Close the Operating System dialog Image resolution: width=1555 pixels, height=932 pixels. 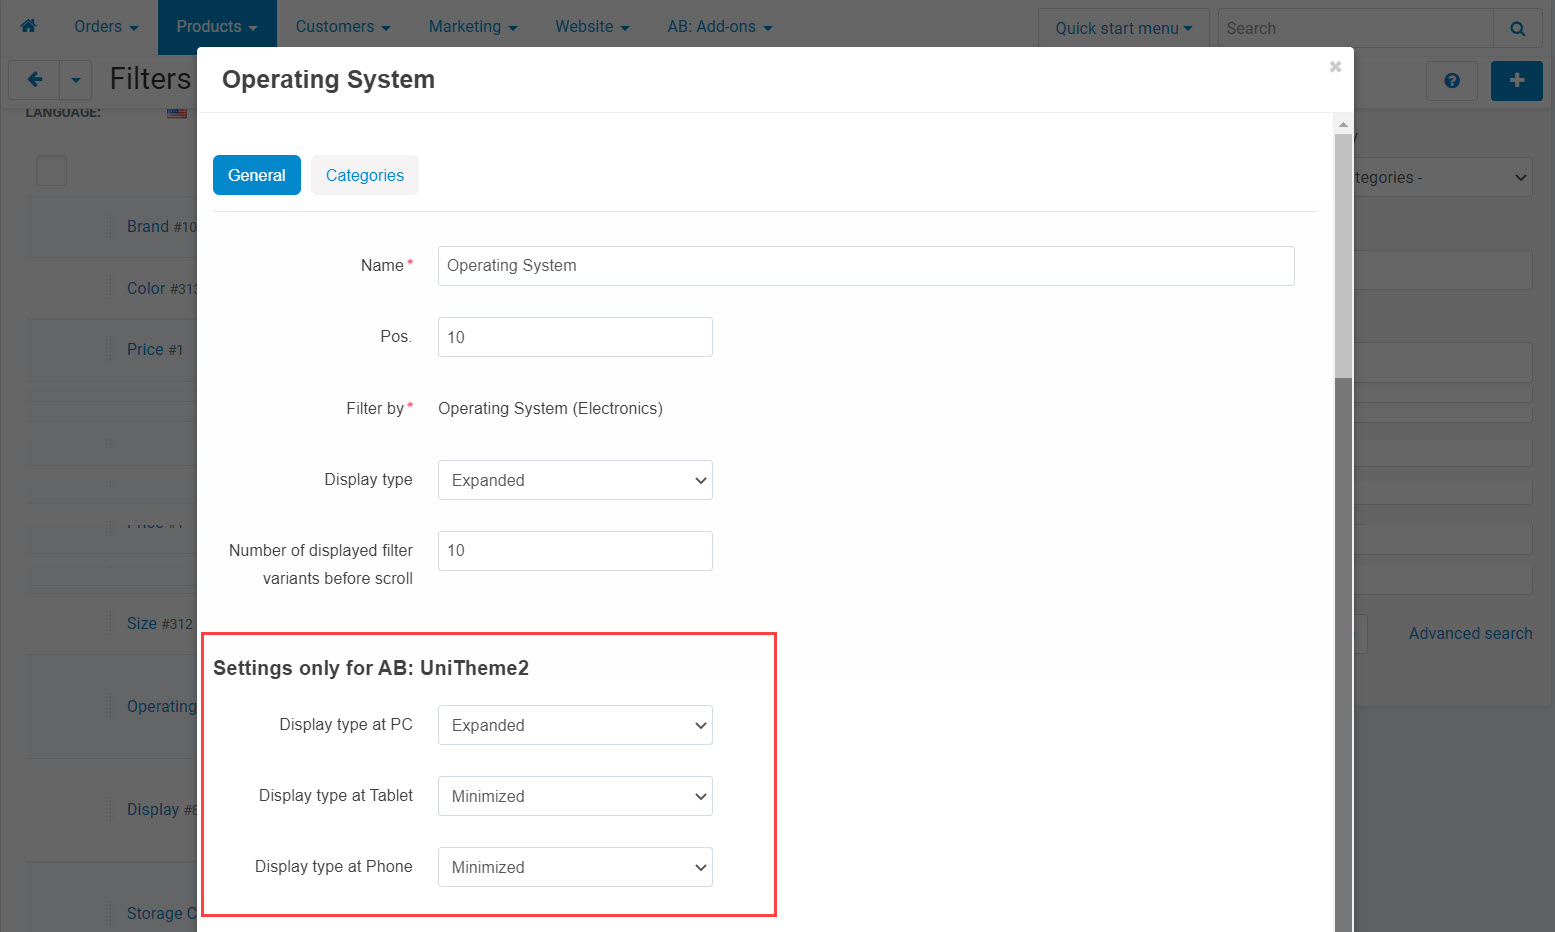click(1335, 67)
